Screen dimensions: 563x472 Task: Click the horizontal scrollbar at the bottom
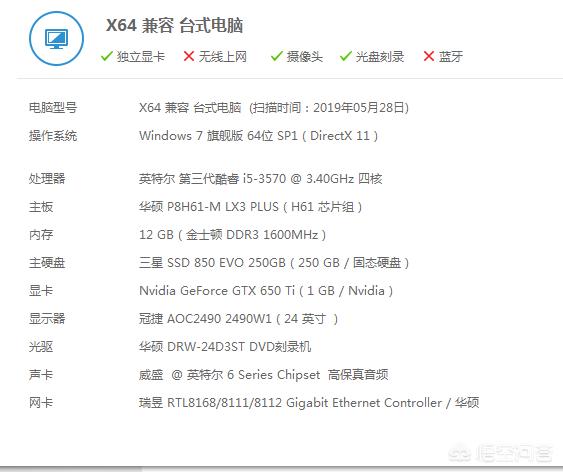tap(282, 469)
